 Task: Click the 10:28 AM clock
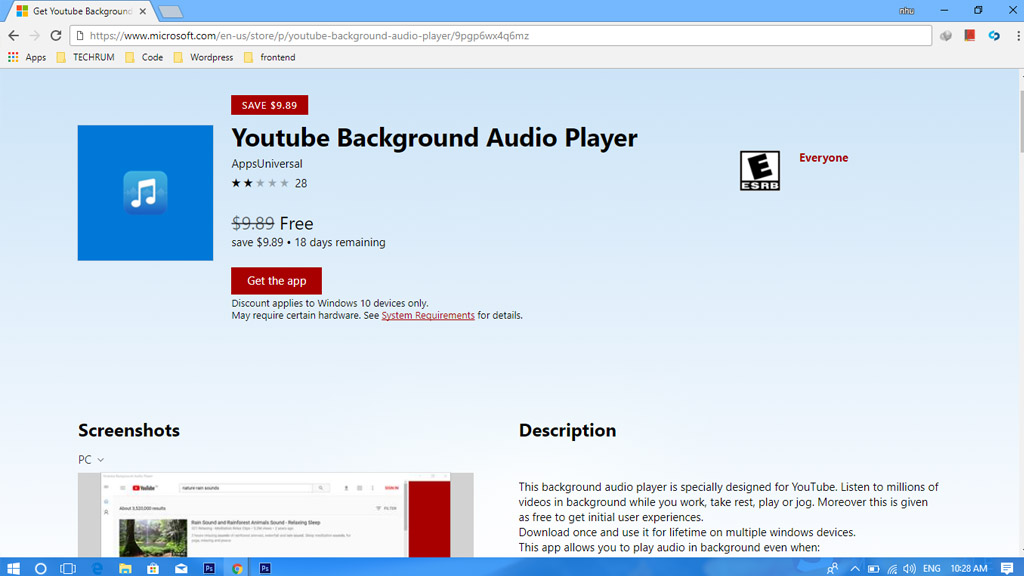(968, 569)
